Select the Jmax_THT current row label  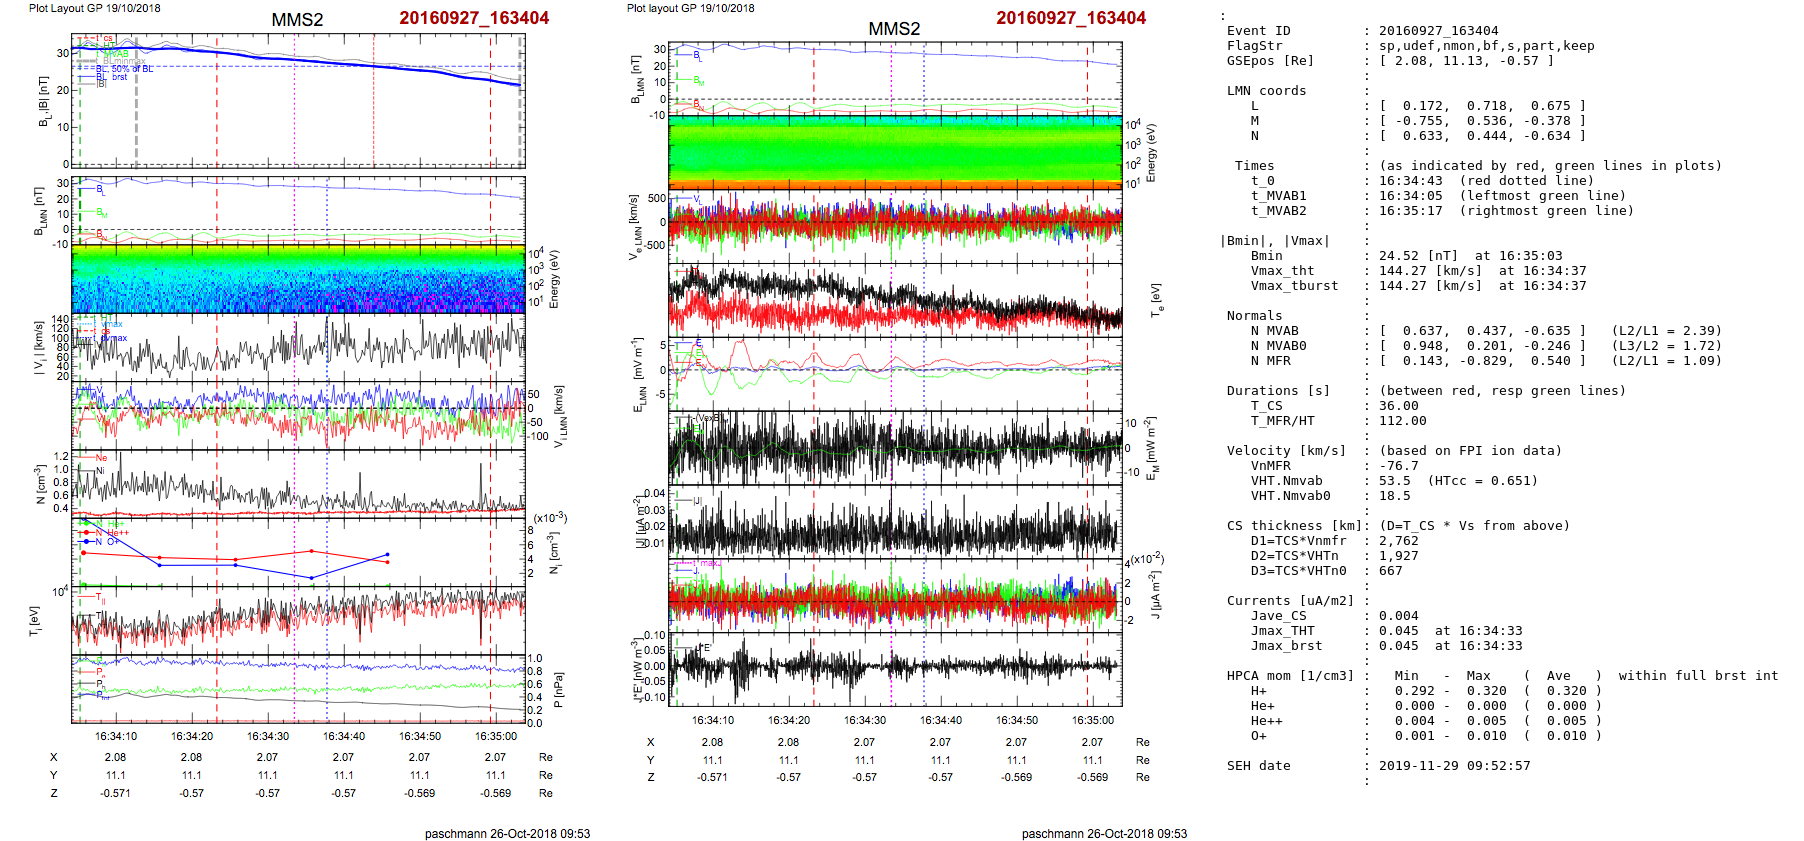1282,631
